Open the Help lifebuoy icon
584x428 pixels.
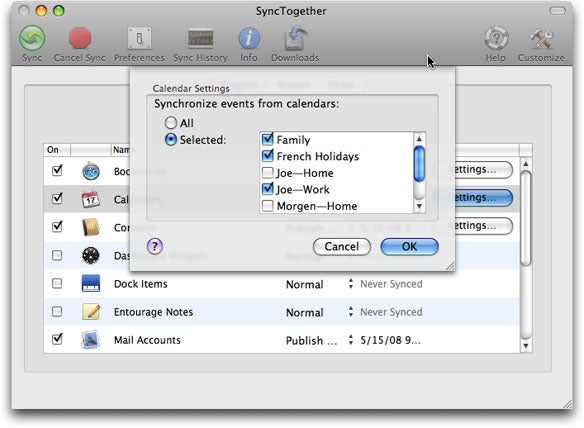pos(496,38)
